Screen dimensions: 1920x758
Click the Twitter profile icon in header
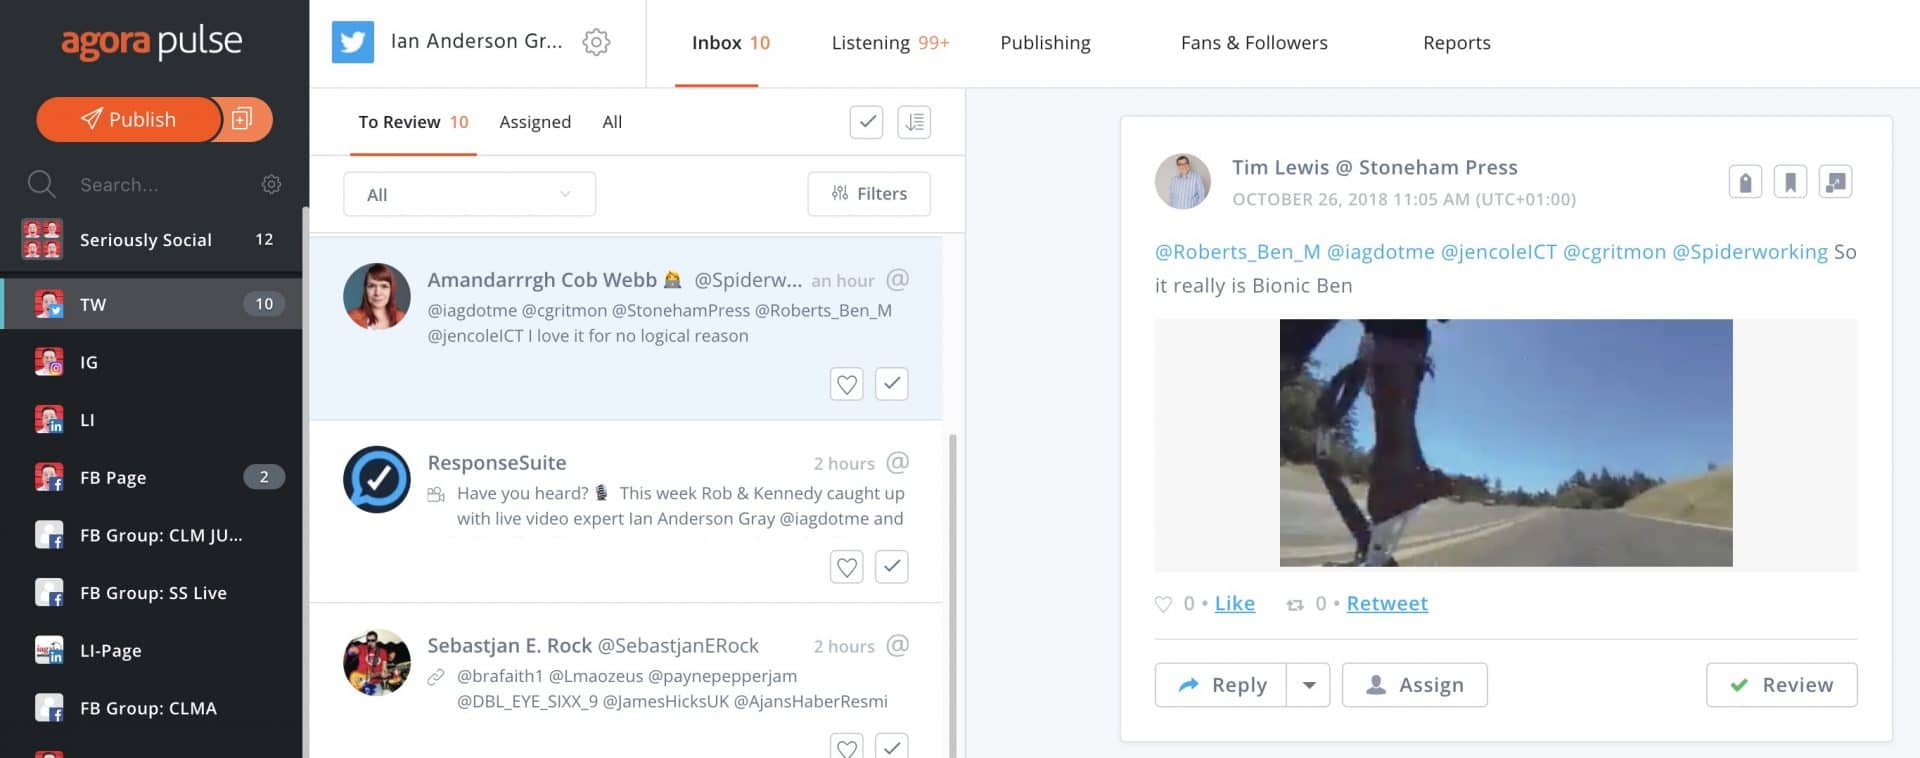[353, 42]
